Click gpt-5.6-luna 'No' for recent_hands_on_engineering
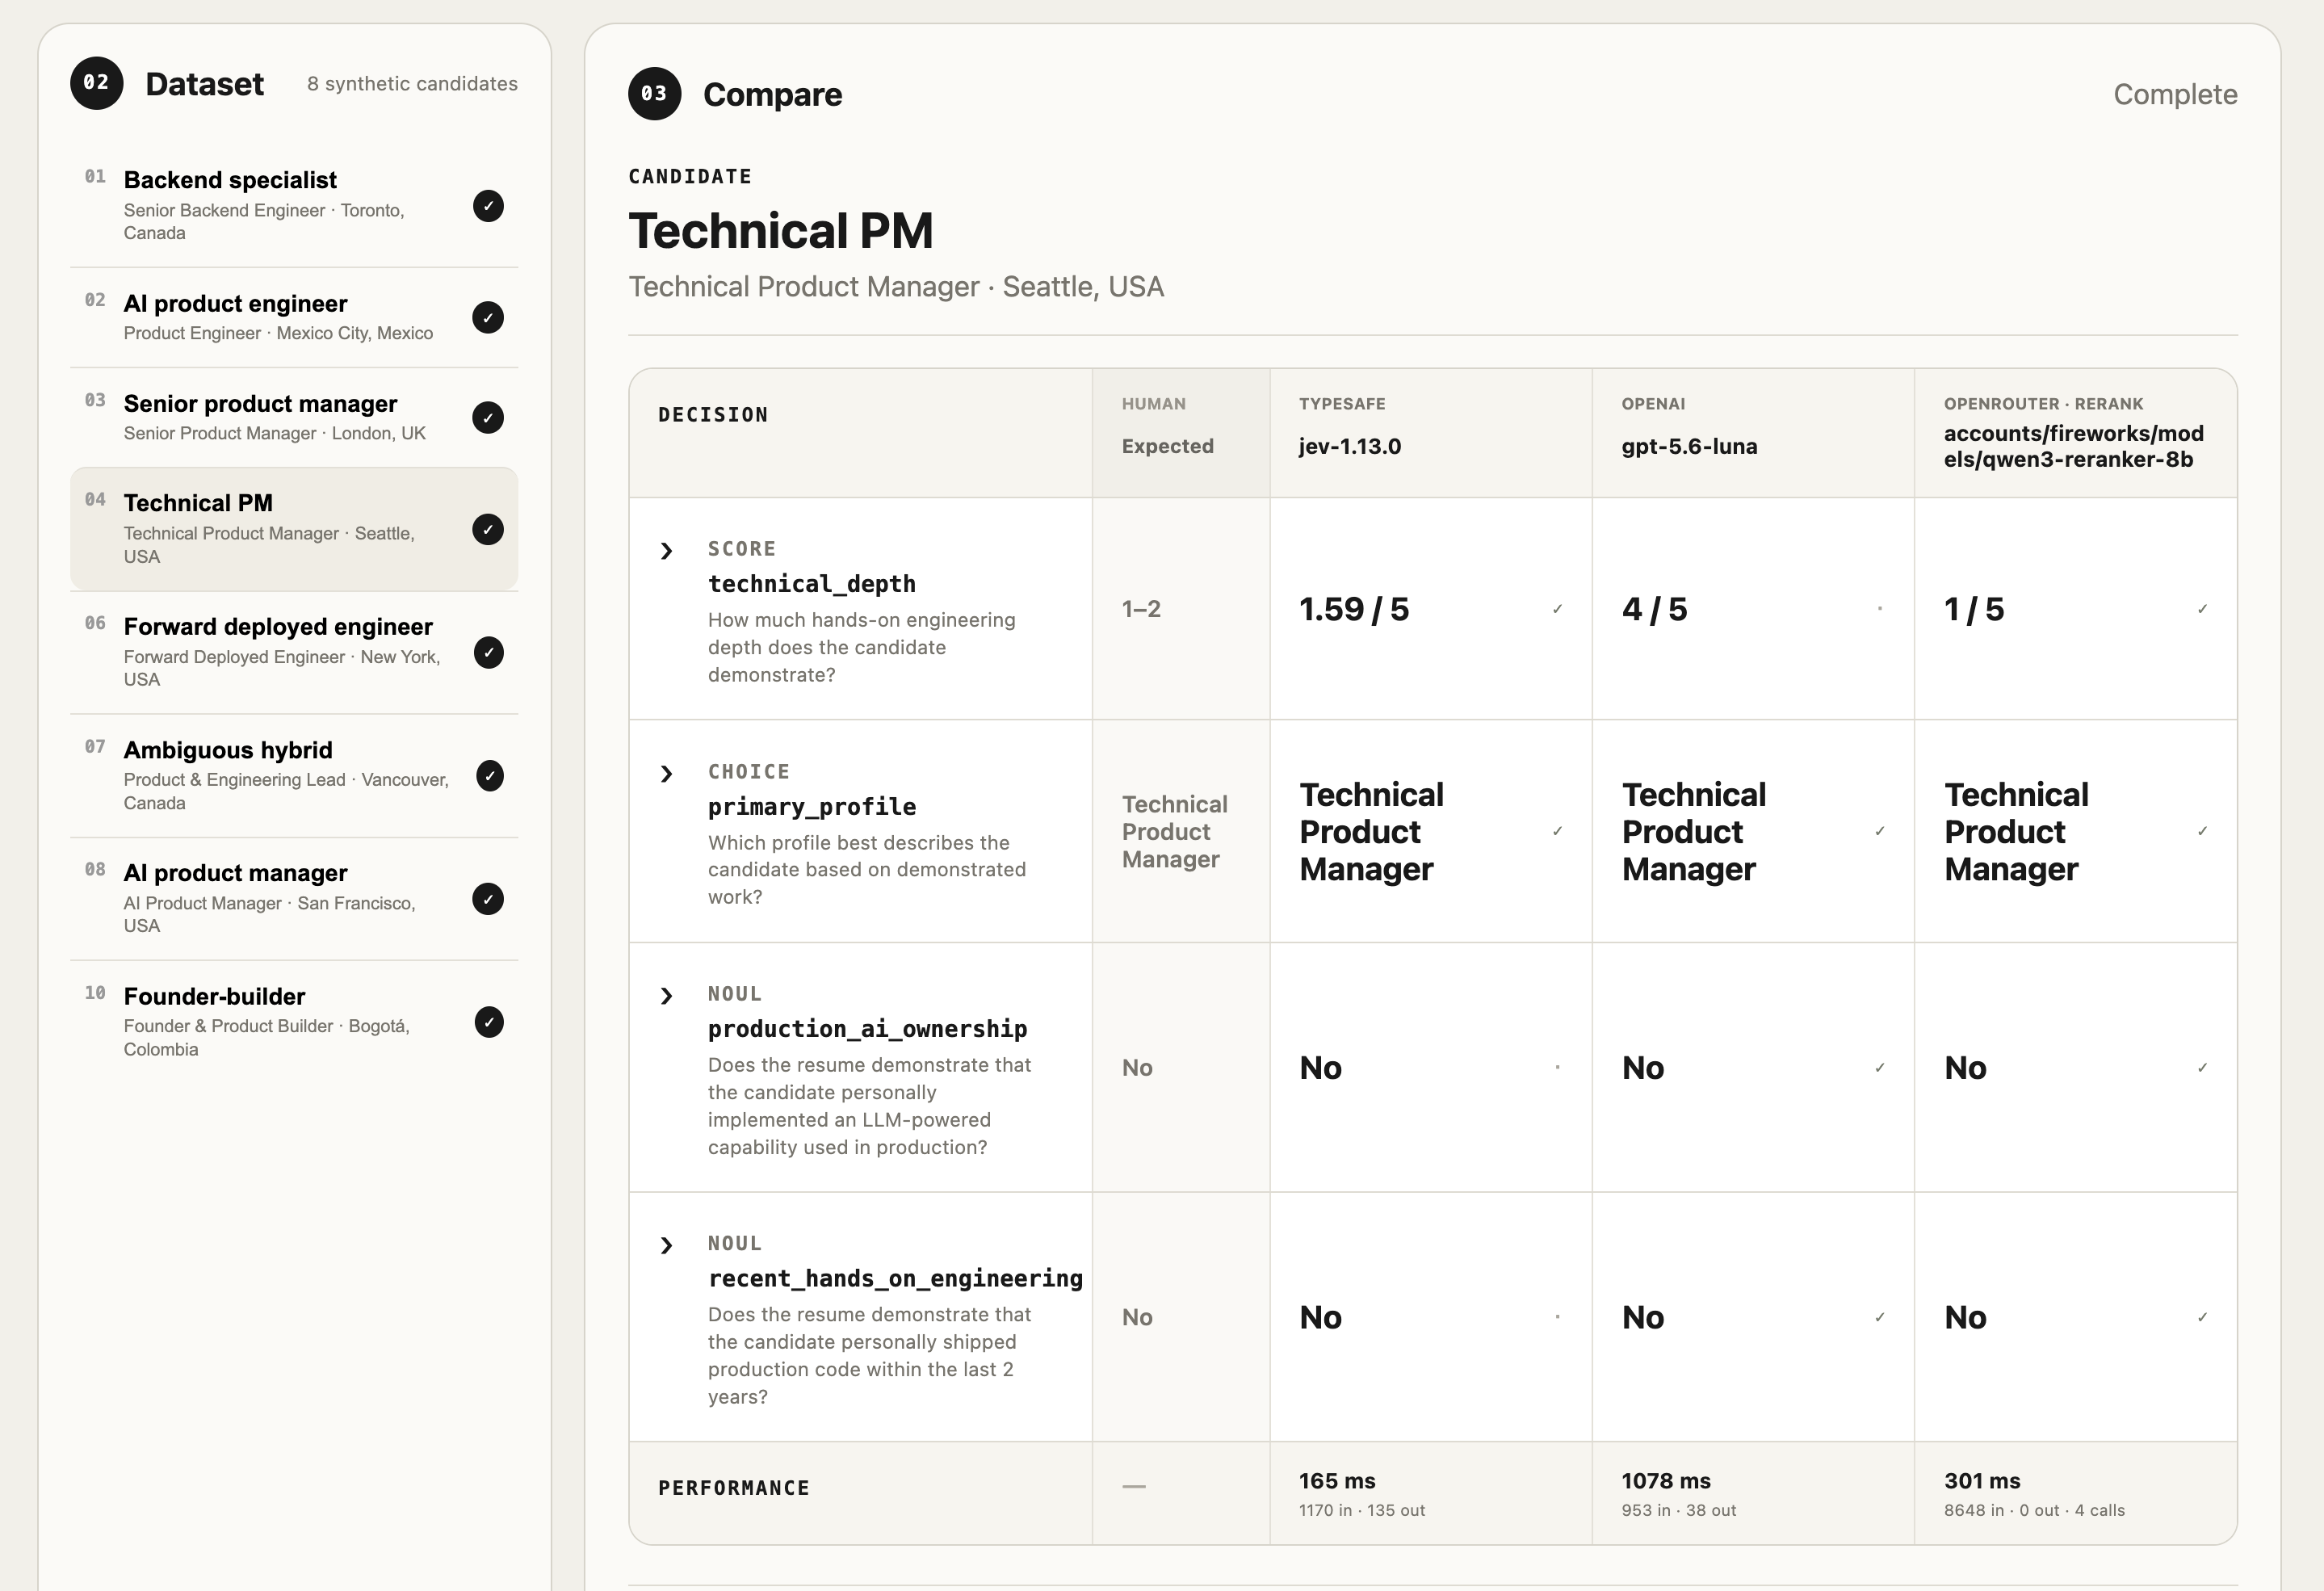 tap(1643, 1317)
